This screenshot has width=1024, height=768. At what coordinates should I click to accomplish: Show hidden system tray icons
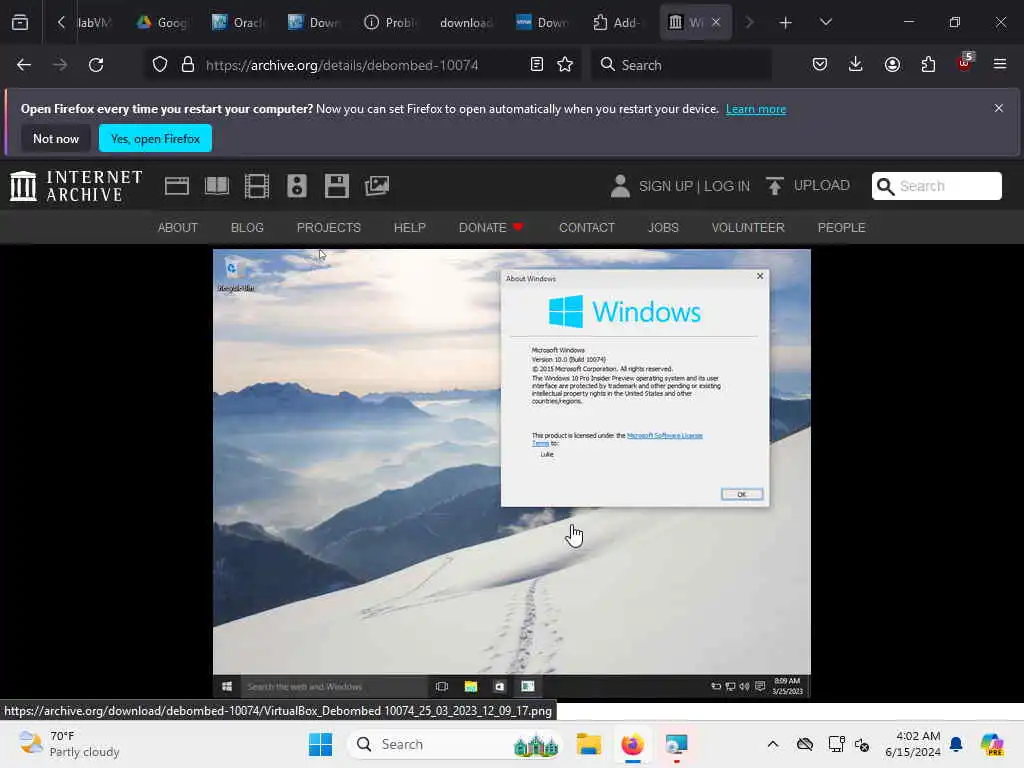click(773, 744)
